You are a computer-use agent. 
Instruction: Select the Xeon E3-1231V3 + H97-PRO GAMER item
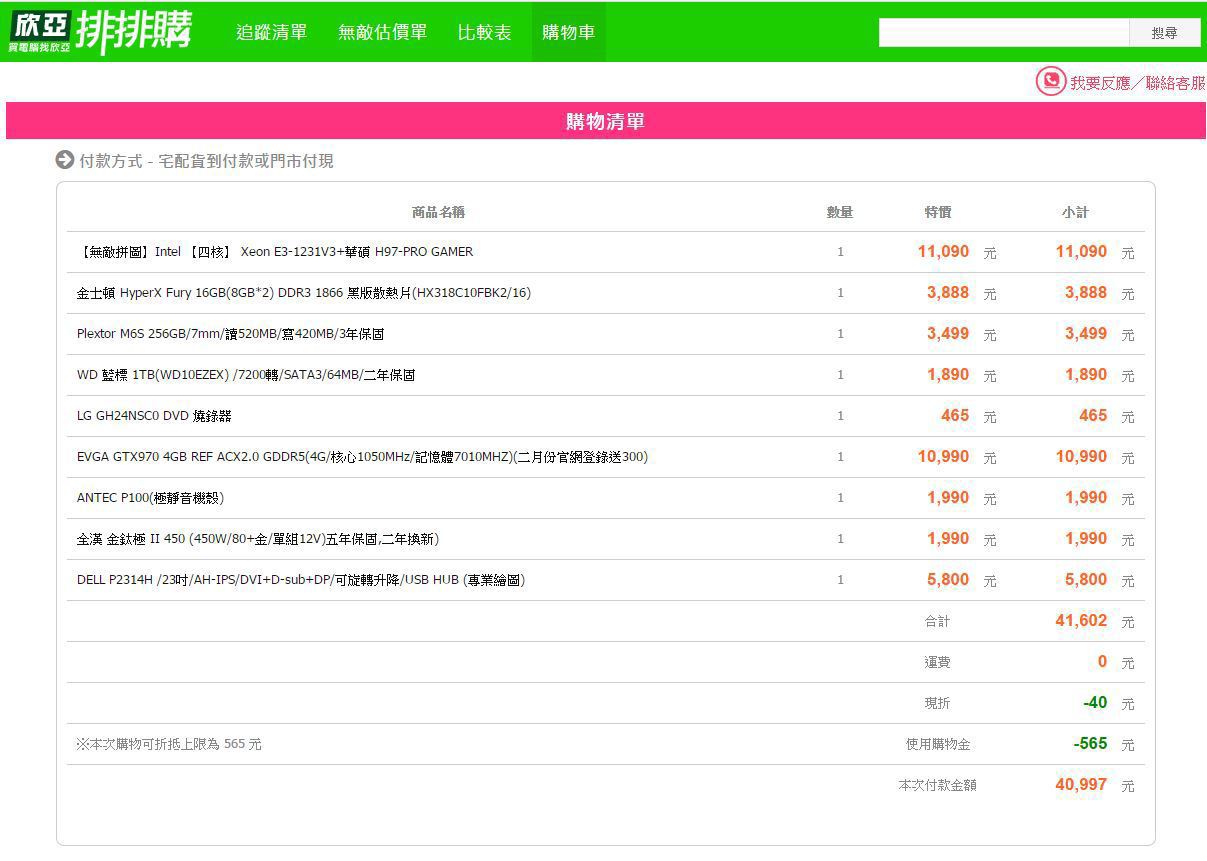[275, 252]
